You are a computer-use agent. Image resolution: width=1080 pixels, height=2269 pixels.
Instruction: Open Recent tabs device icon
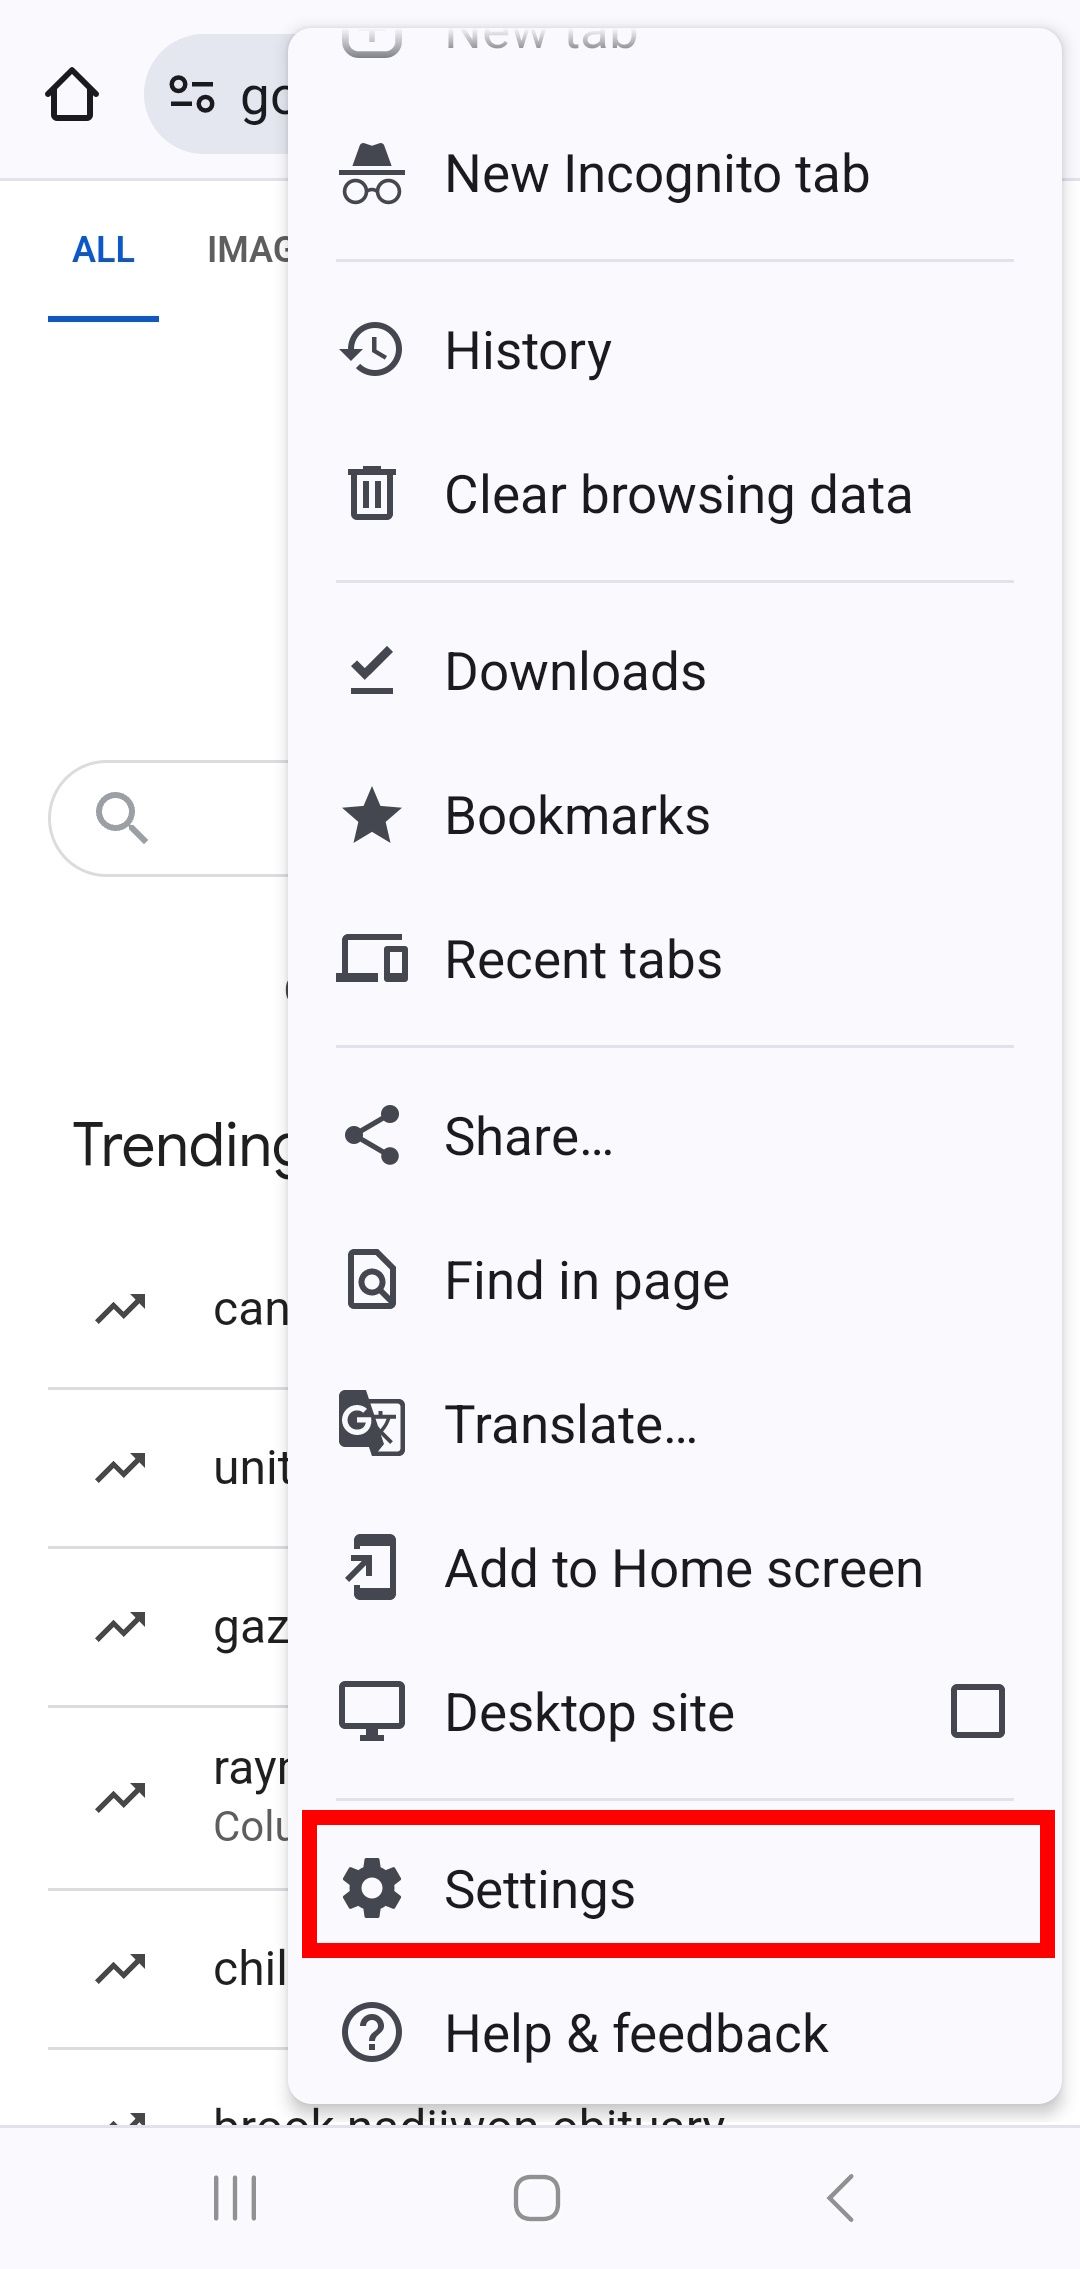click(371, 959)
